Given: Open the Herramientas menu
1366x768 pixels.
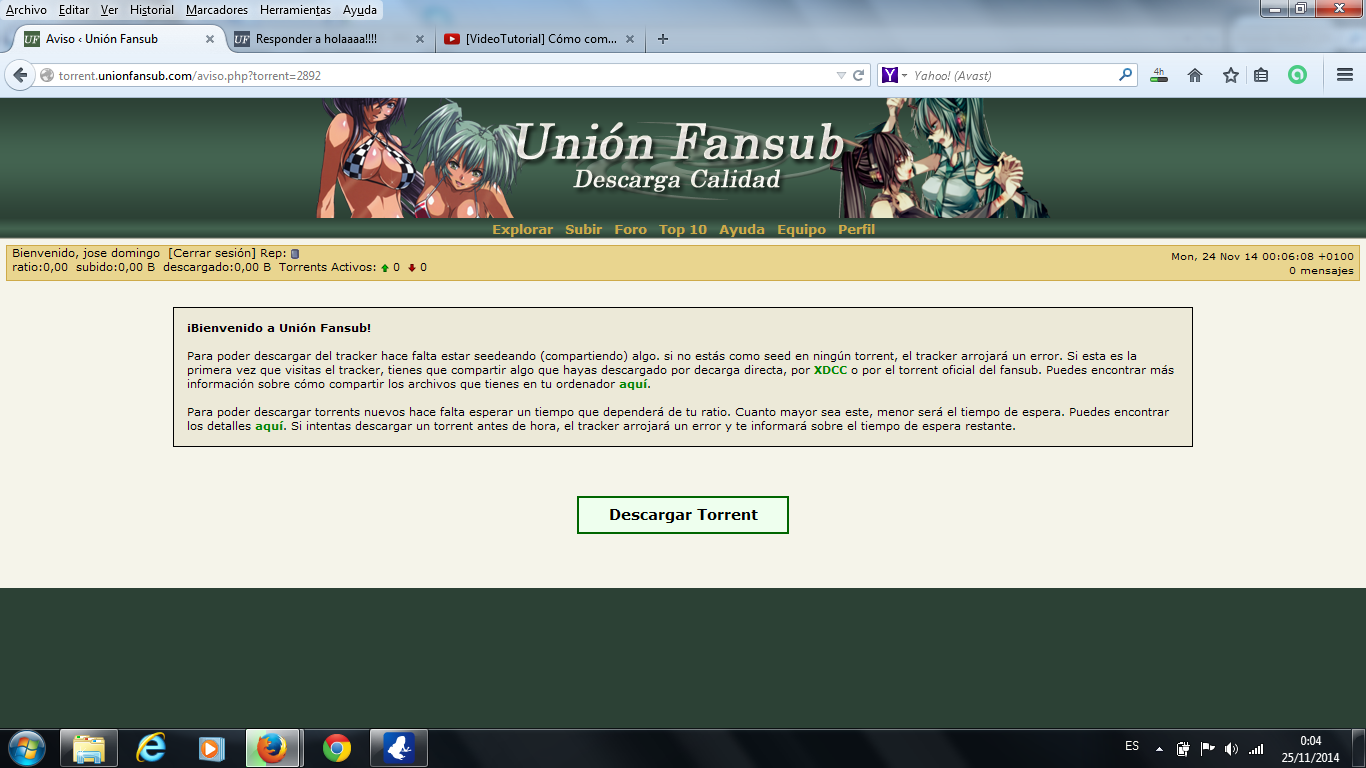Looking at the screenshot, I should pyautogui.click(x=295, y=10).
